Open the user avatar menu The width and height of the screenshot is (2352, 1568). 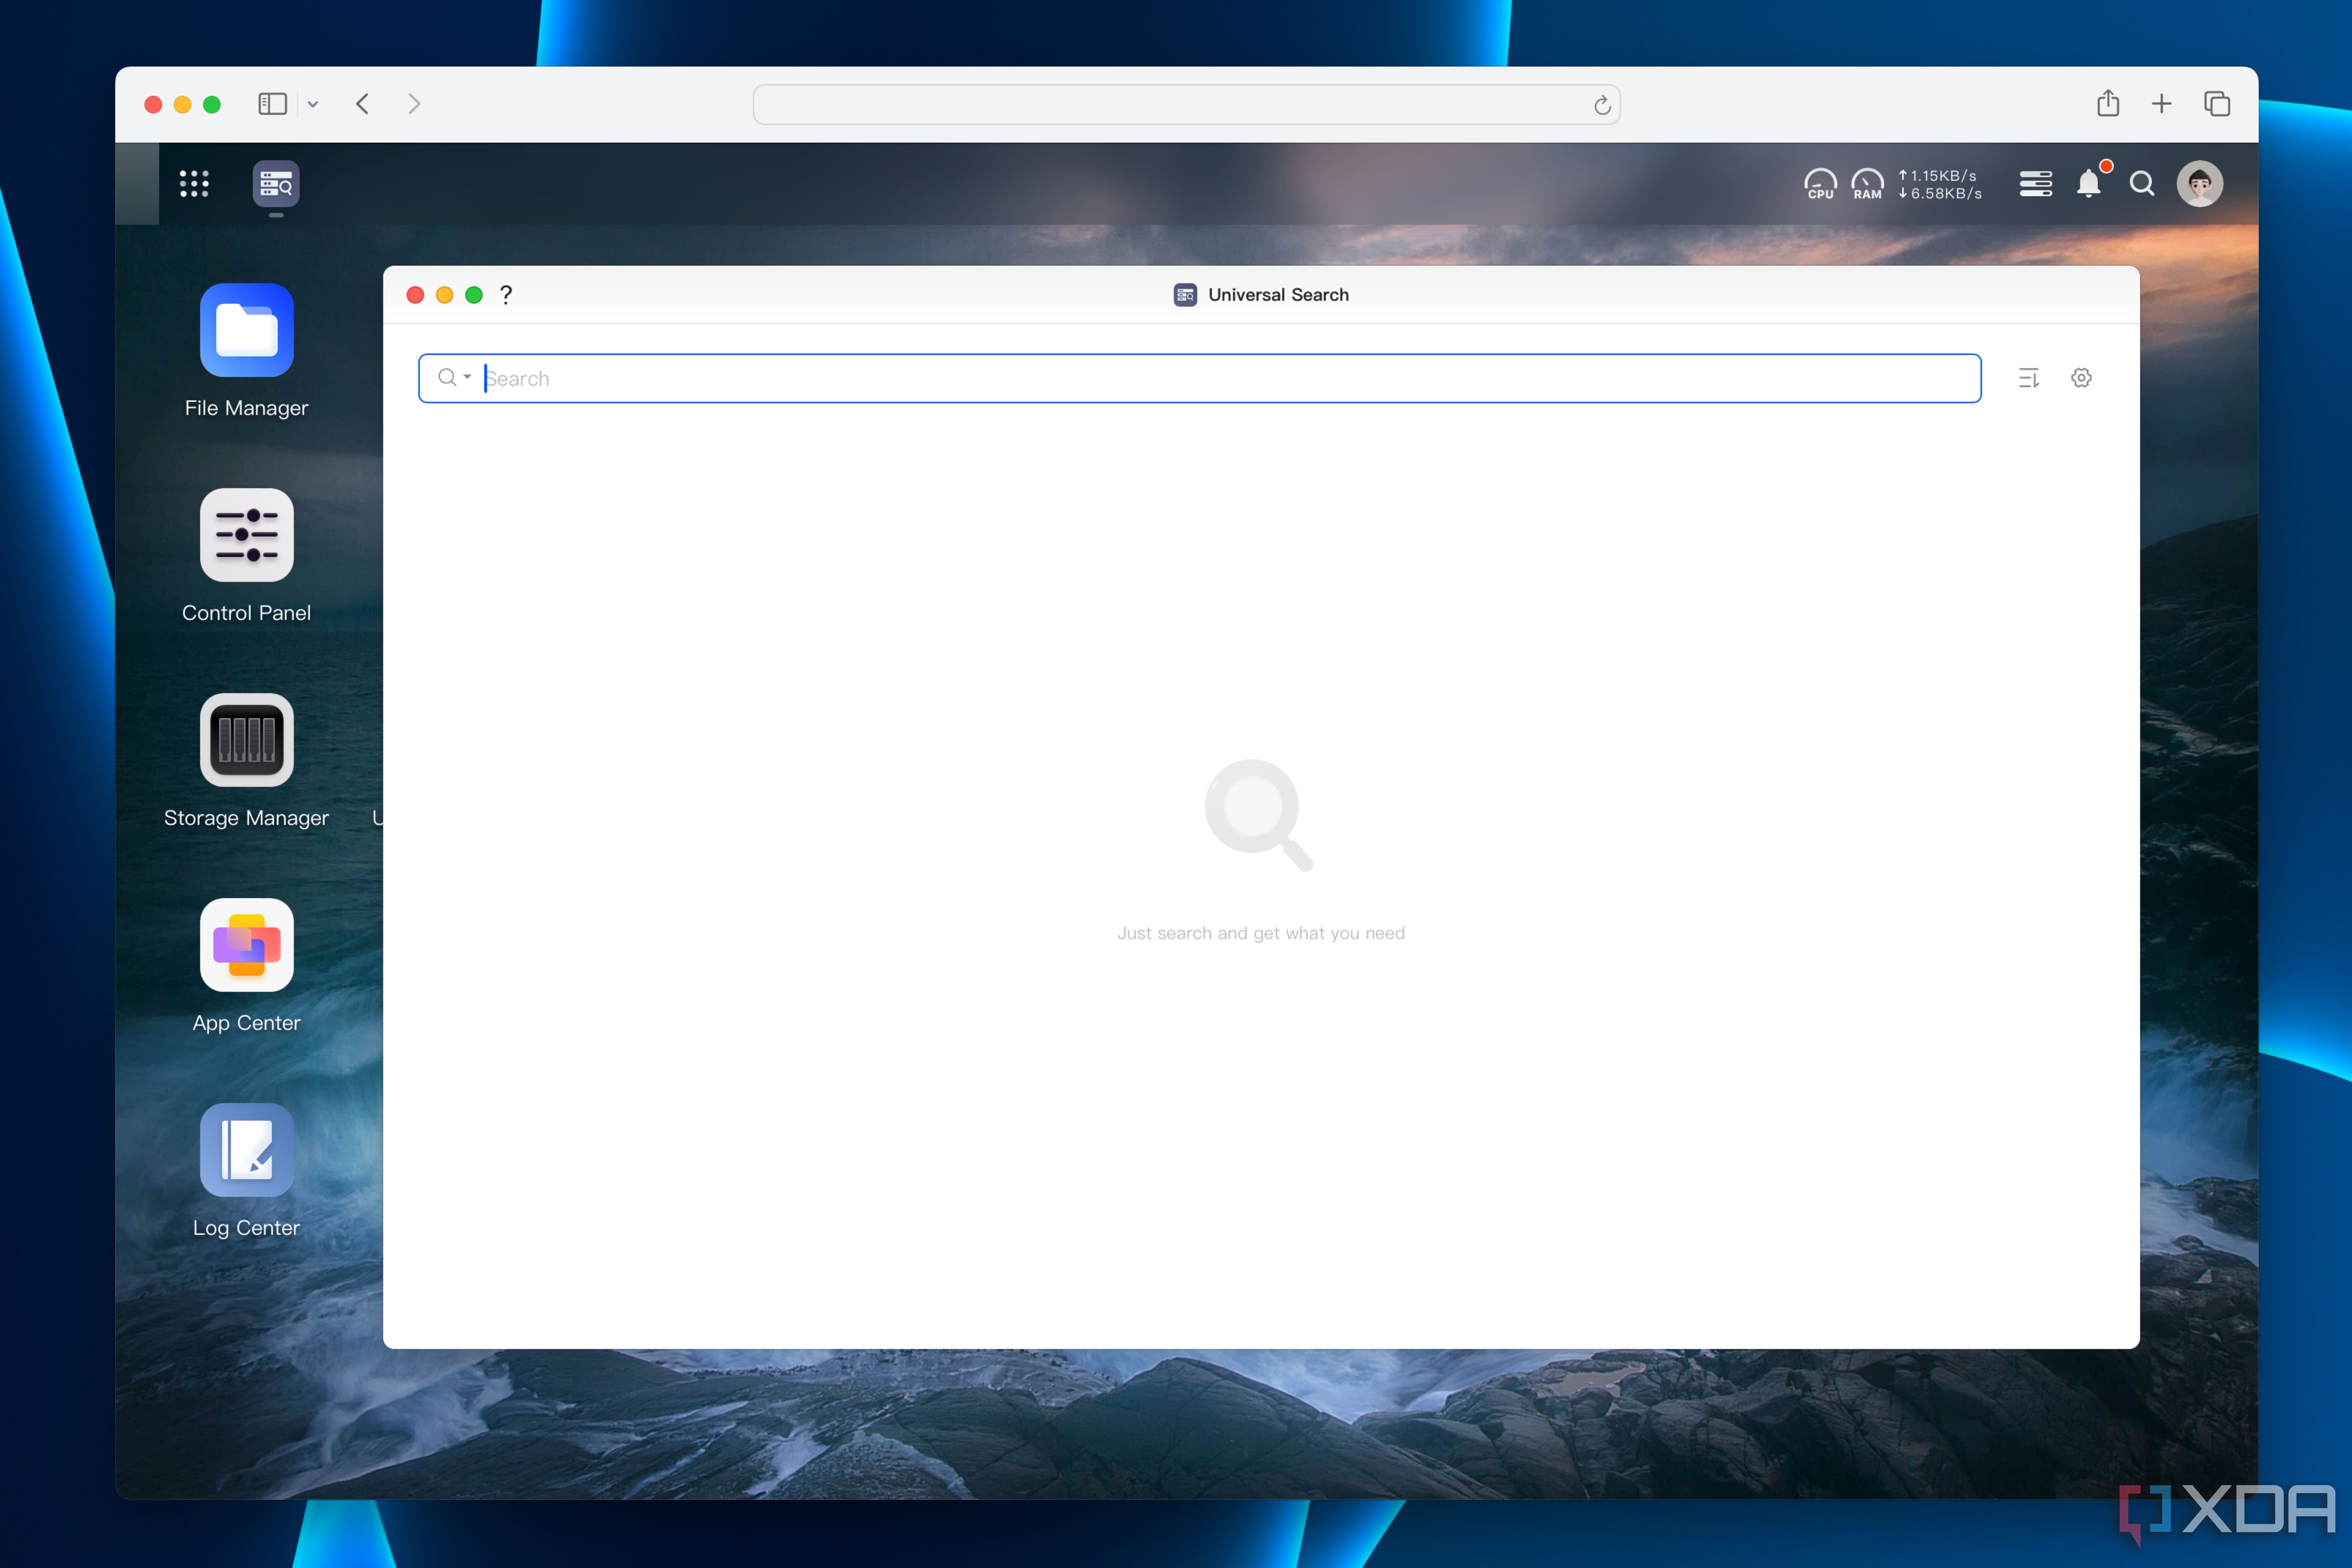coord(2200,184)
